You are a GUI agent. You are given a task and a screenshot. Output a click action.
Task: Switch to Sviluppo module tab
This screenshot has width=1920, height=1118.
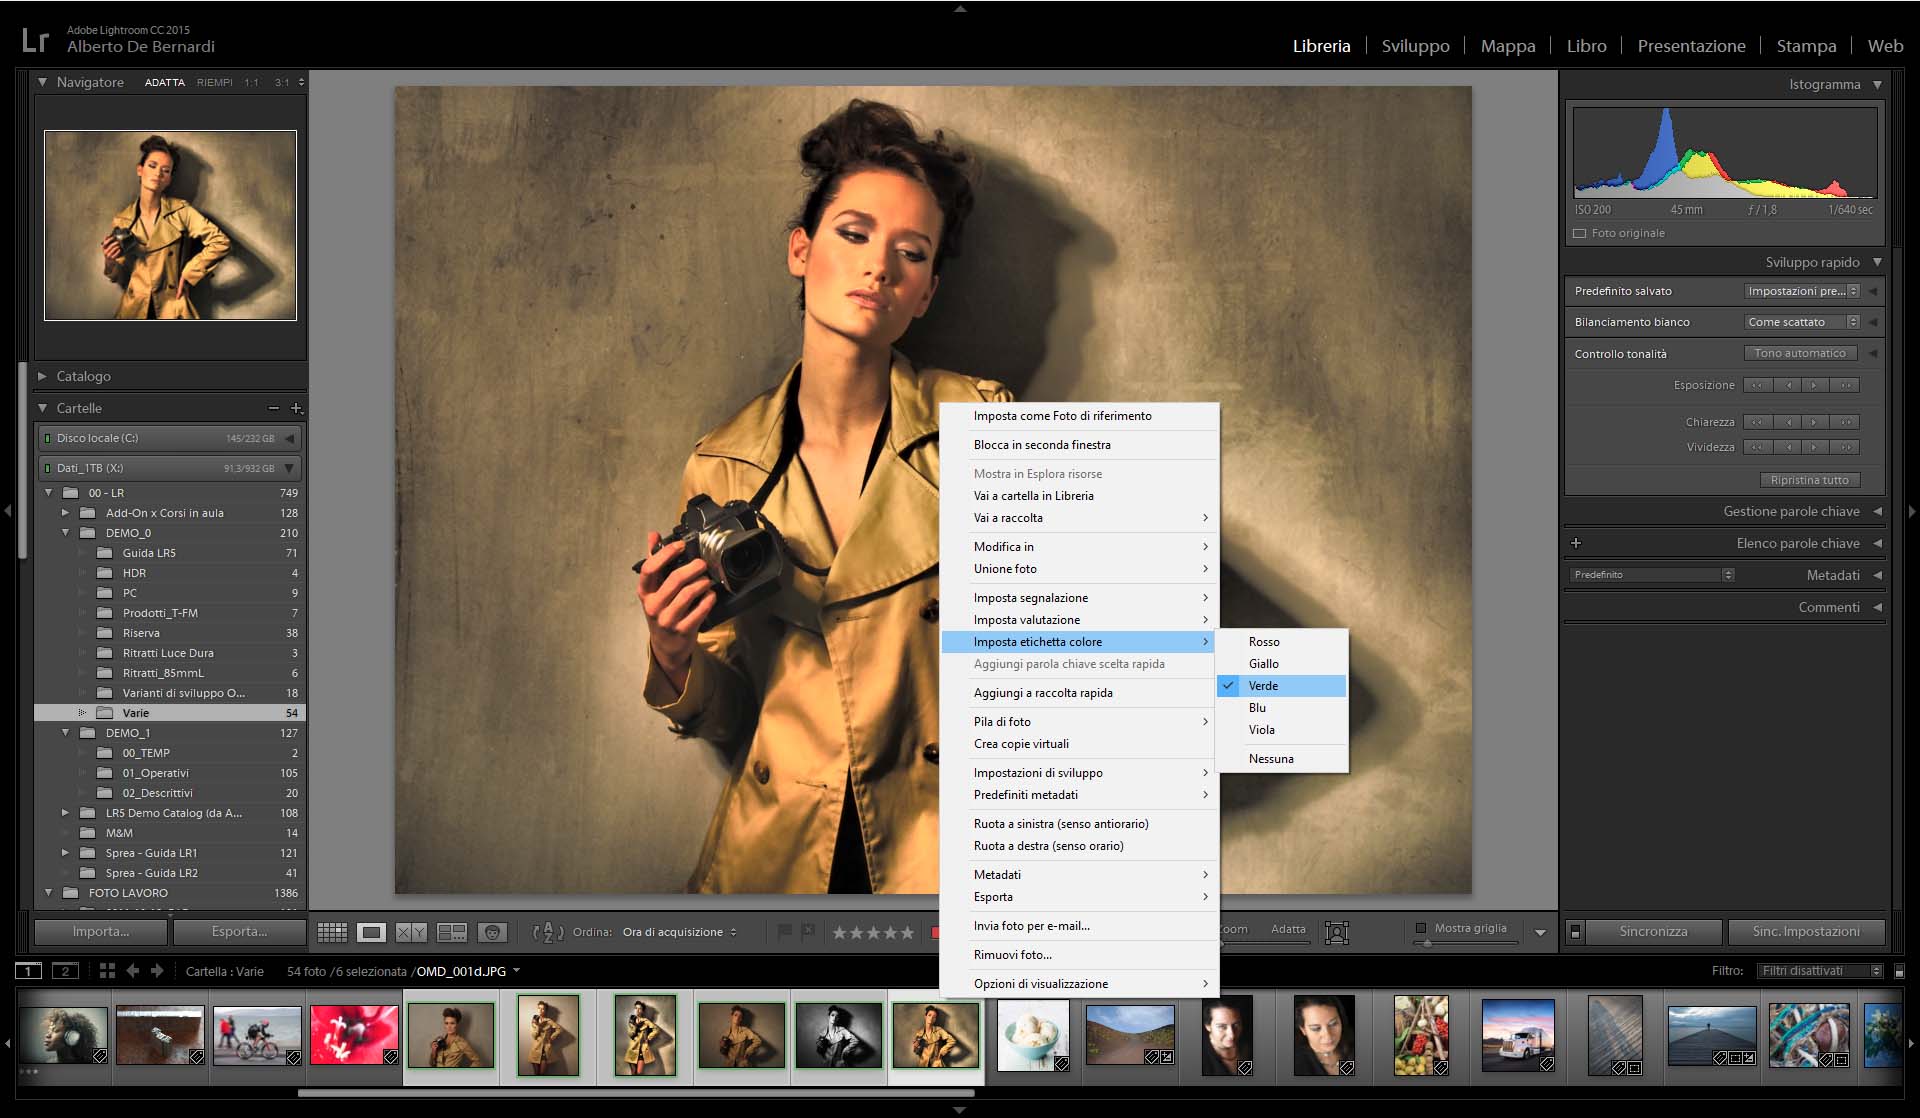[1415, 46]
